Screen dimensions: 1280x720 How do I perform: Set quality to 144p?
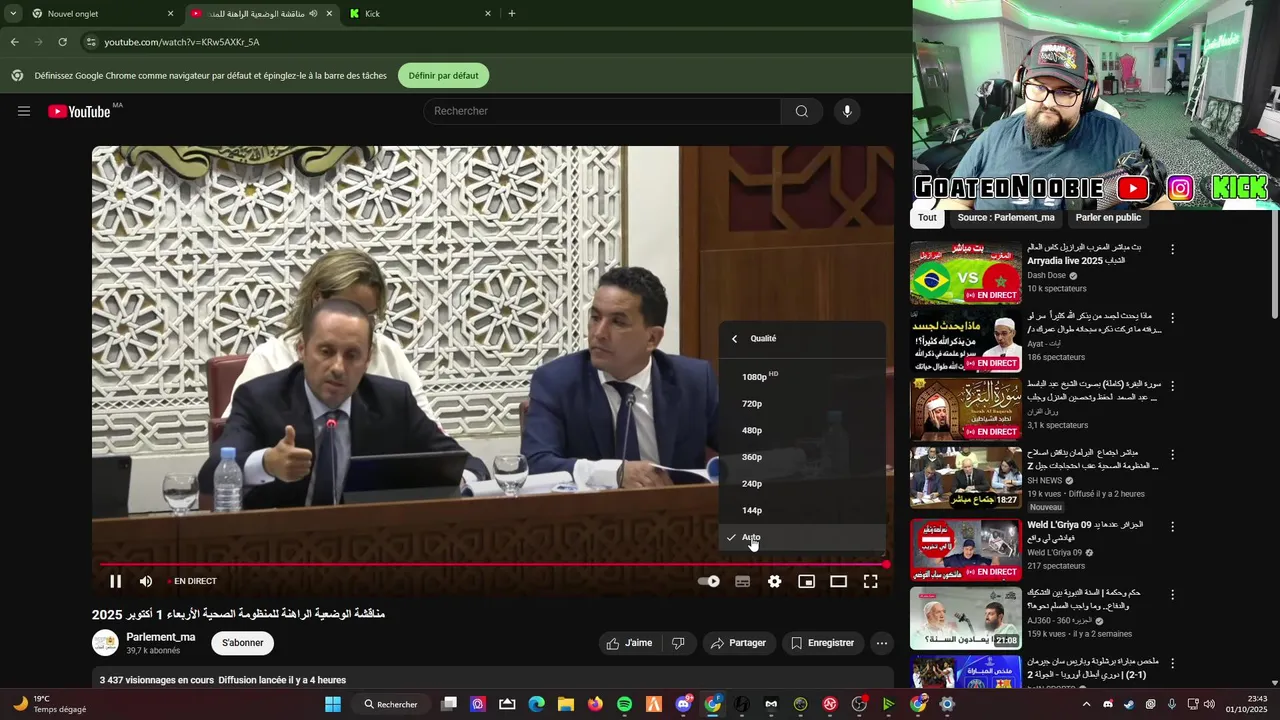click(802, 510)
